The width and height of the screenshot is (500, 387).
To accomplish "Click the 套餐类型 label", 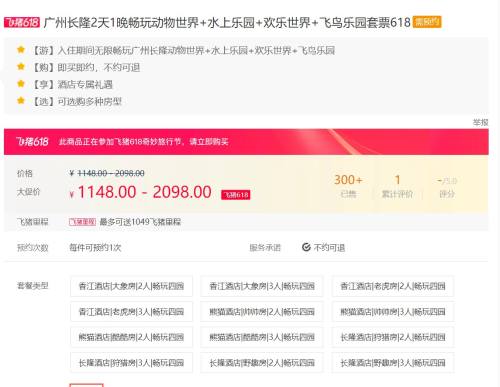I will point(32,286).
